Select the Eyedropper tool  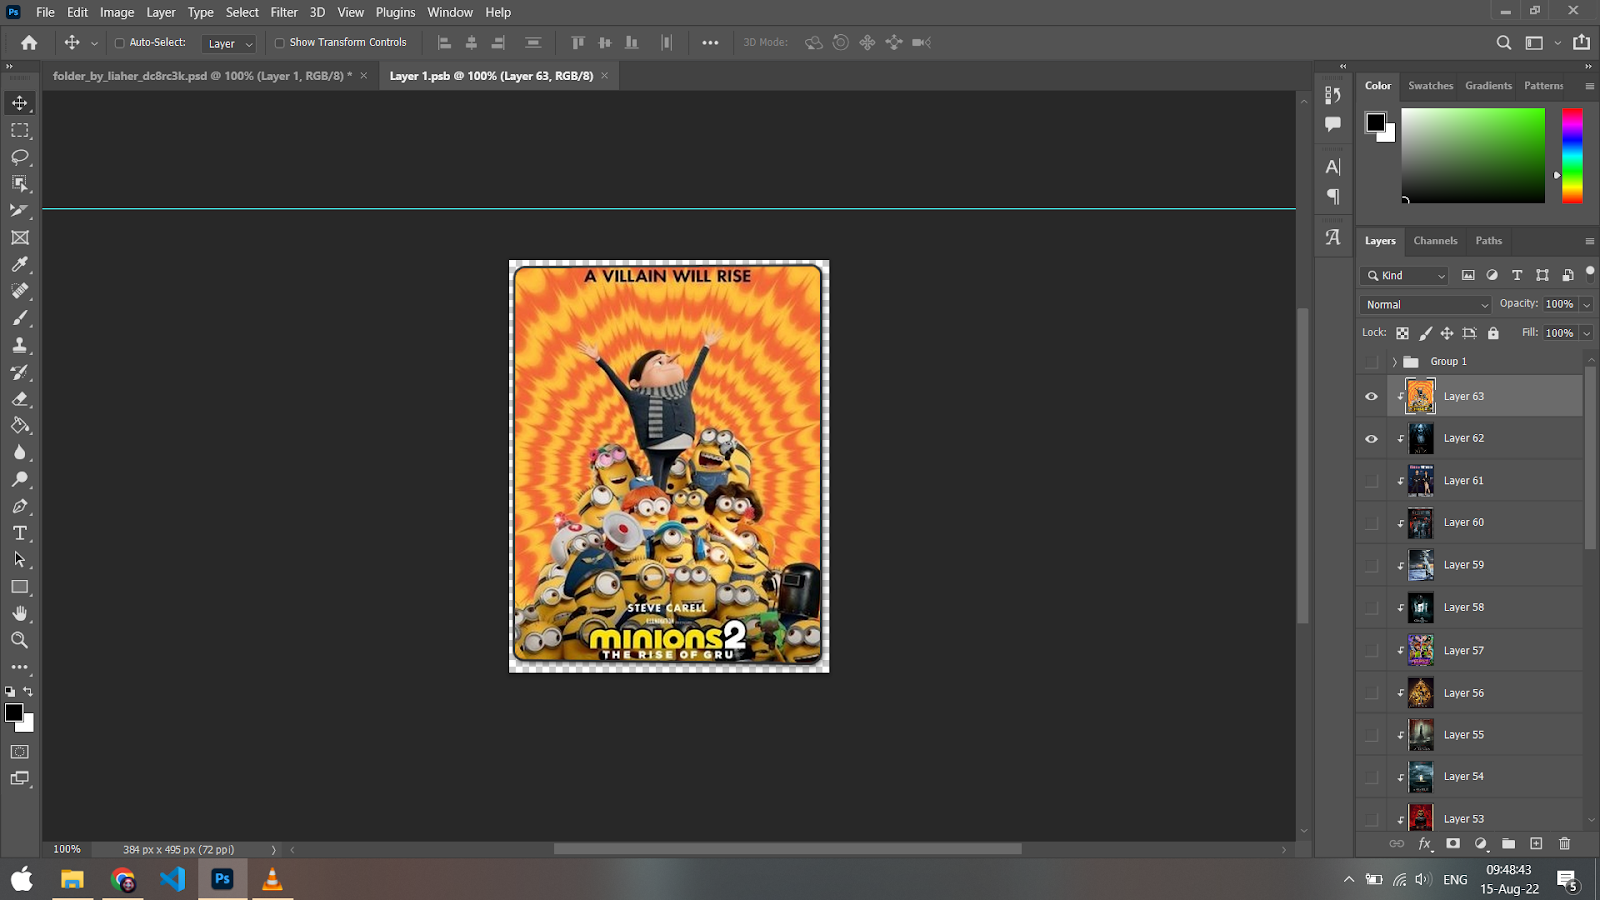pyautogui.click(x=20, y=264)
